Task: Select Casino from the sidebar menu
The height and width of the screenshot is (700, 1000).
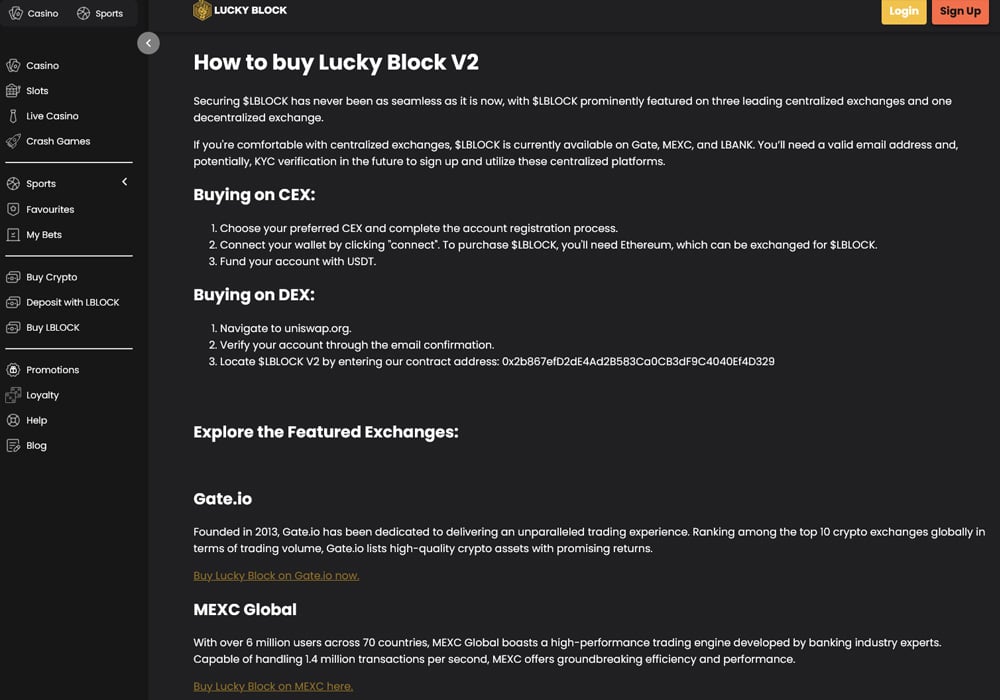Action: point(43,65)
